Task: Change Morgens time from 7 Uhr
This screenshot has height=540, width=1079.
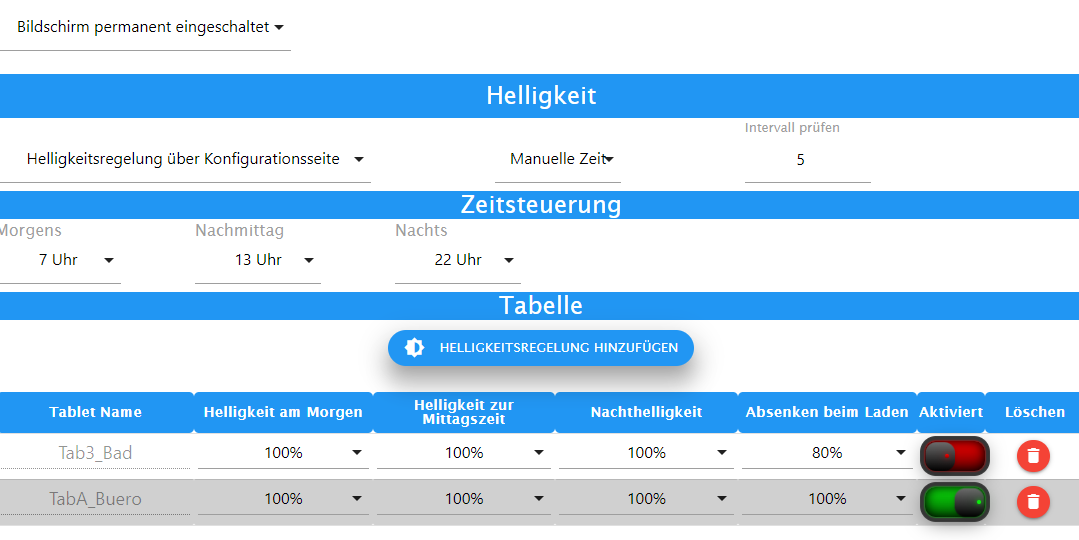Action: pyautogui.click(x=61, y=261)
